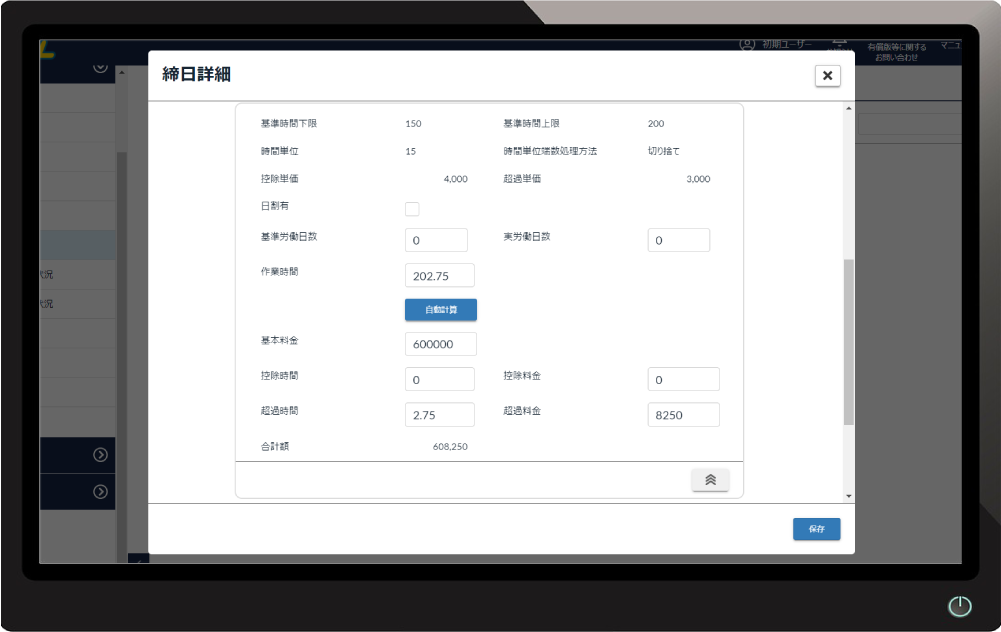This screenshot has height=632, width=1001.
Task: Click the power icon on the monitor frame
Action: [959, 606]
